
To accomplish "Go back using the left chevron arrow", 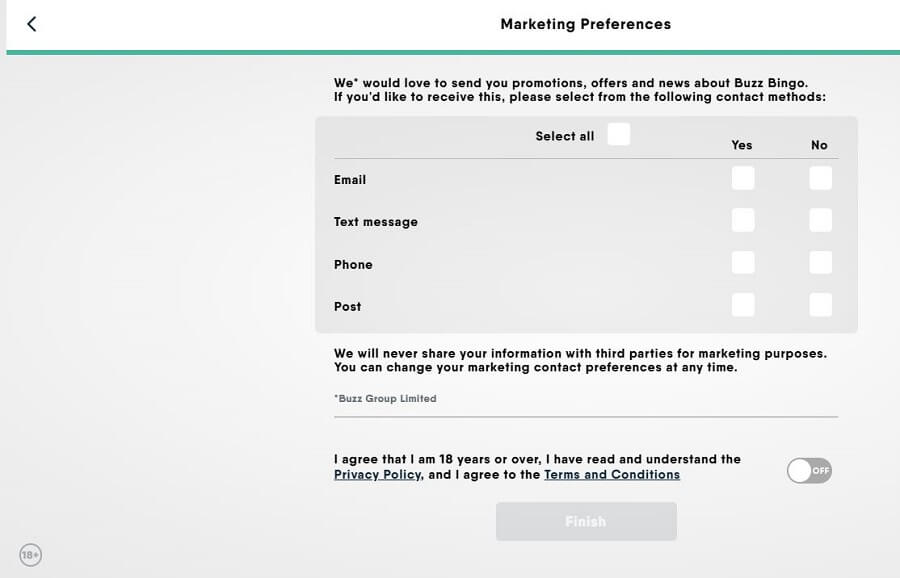I will [32, 24].
